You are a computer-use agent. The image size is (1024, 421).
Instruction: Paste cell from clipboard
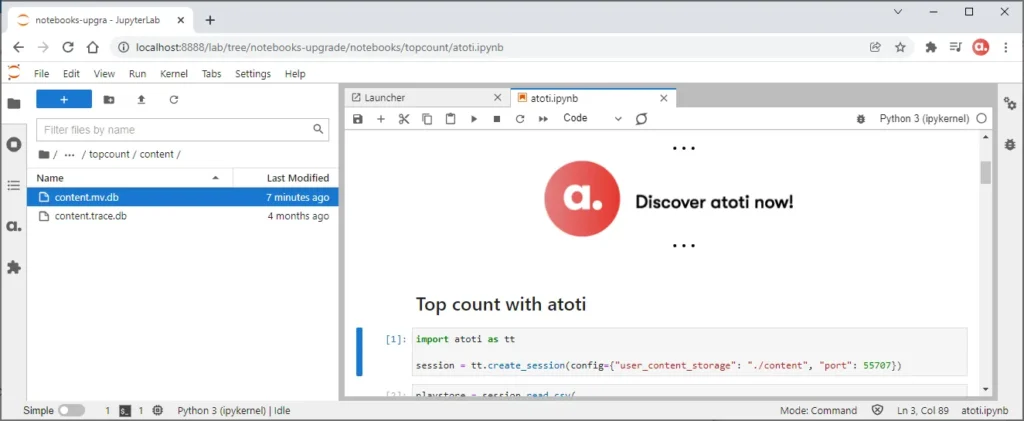point(451,119)
